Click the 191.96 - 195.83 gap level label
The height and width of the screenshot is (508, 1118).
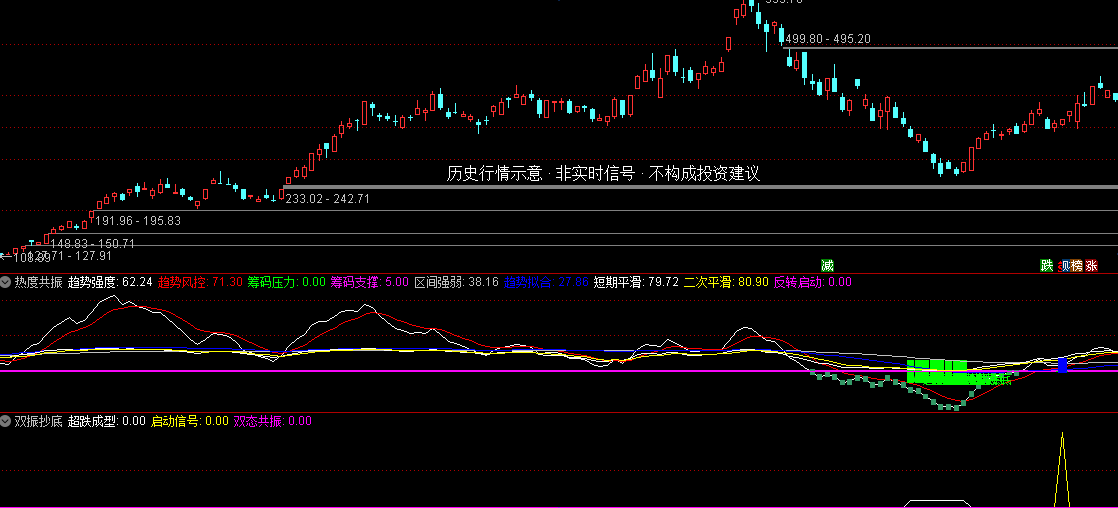pyautogui.click(x=138, y=221)
